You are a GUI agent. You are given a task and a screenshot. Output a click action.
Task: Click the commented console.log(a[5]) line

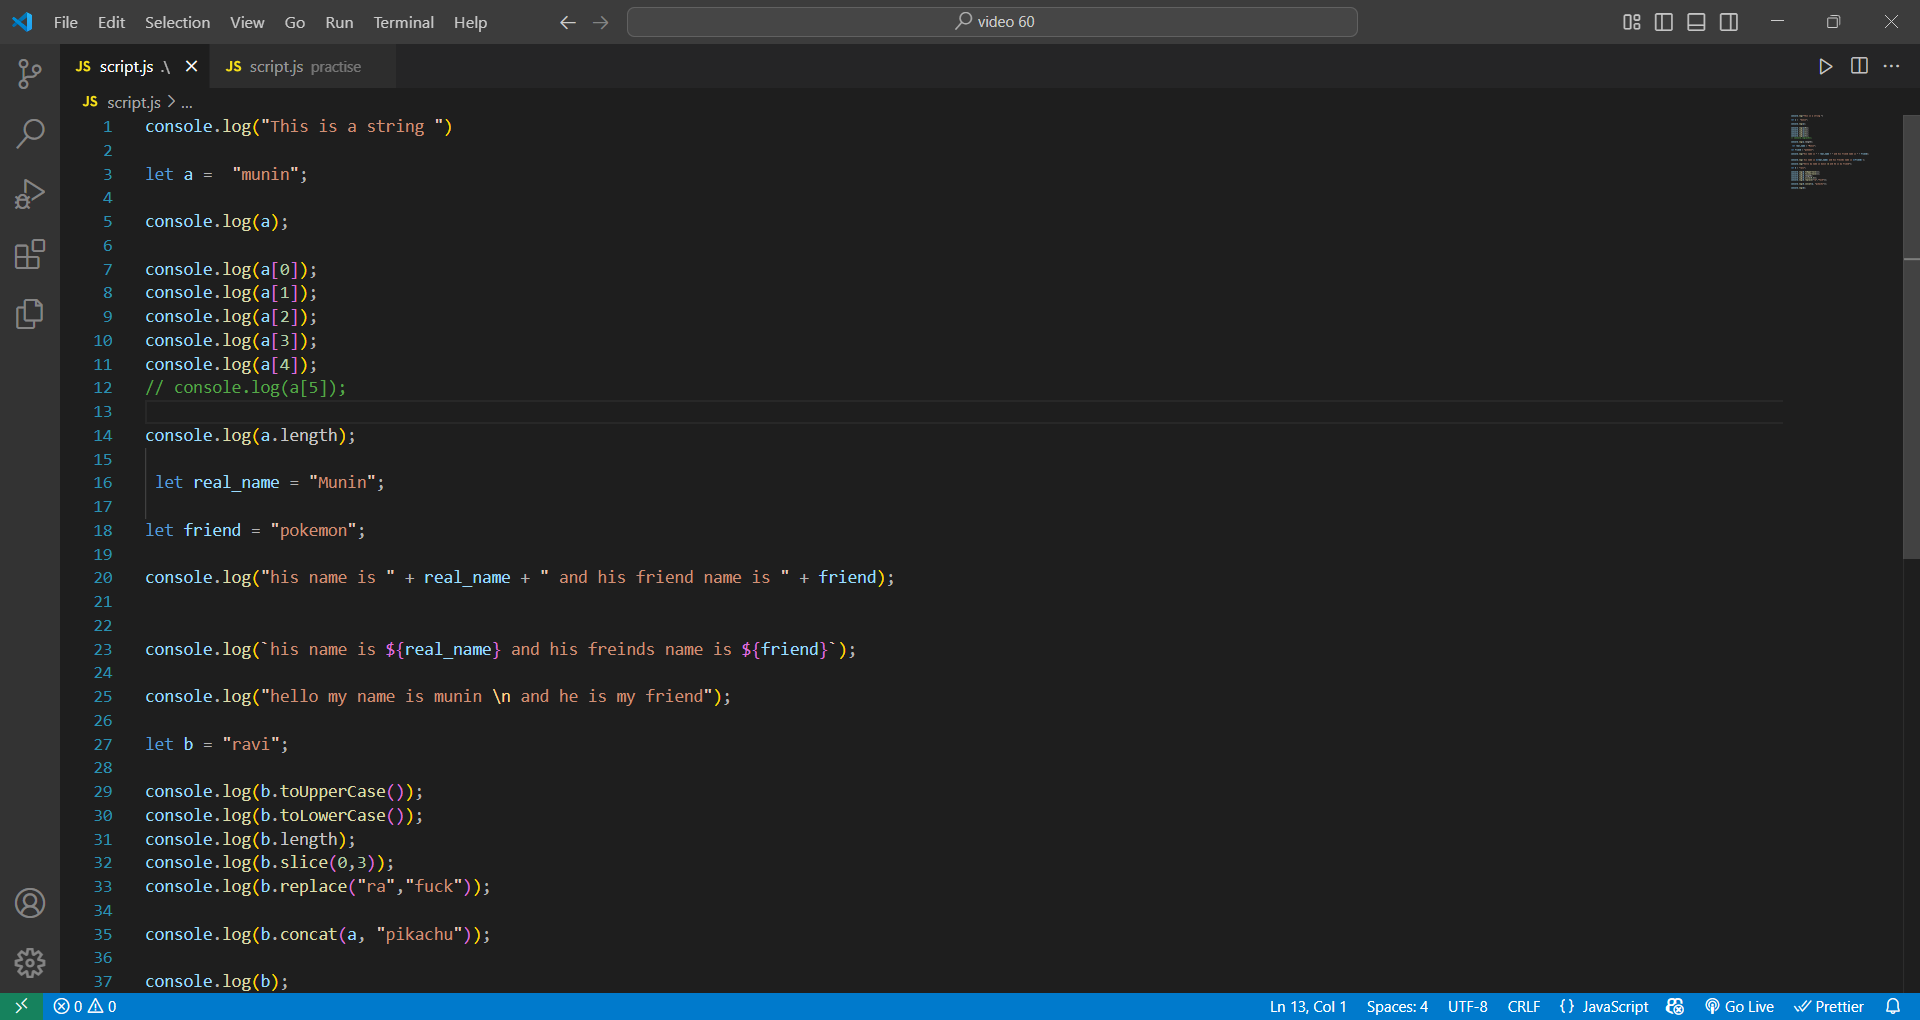click(x=245, y=387)
